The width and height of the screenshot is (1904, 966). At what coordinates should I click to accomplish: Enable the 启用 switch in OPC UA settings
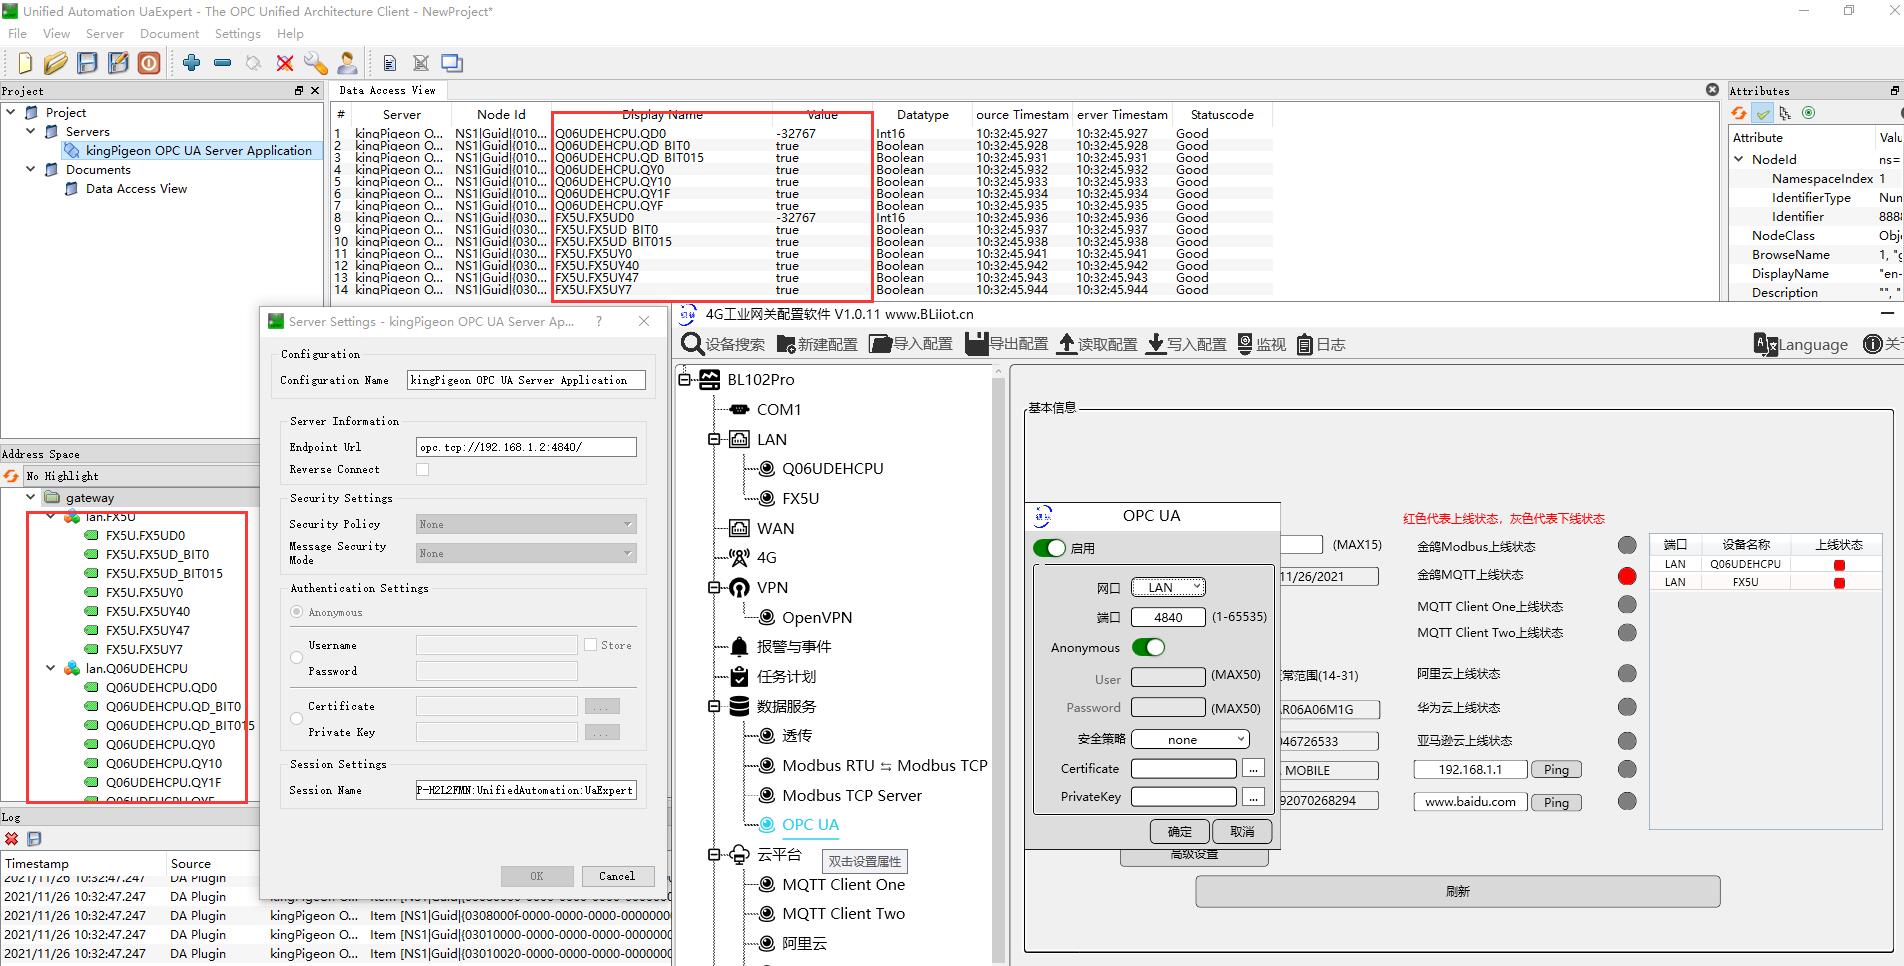tap(1049, 548)
